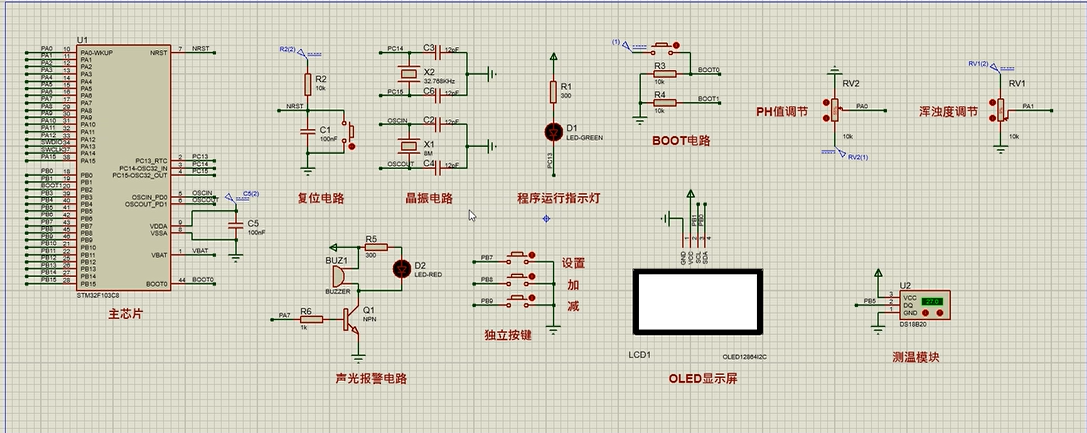Click the R2(2) voltage probe marker

click(x=300, y=51)
